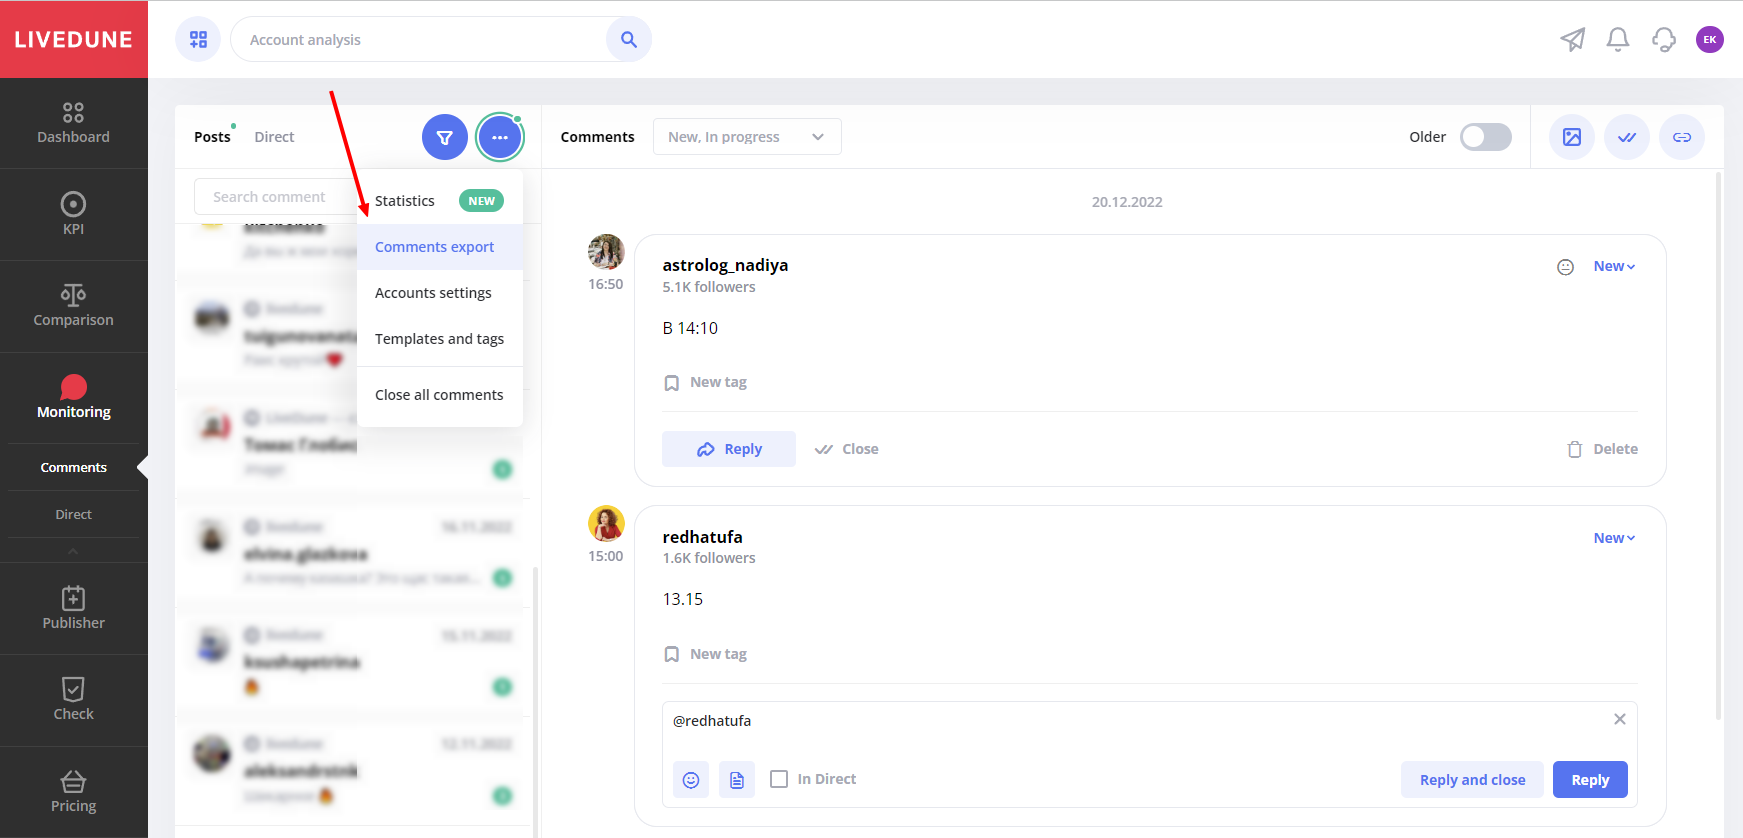The width and height of the screenshot is (1743, 838).
Task: Open emoji picker in reply box
Action: tap(691, 780)
